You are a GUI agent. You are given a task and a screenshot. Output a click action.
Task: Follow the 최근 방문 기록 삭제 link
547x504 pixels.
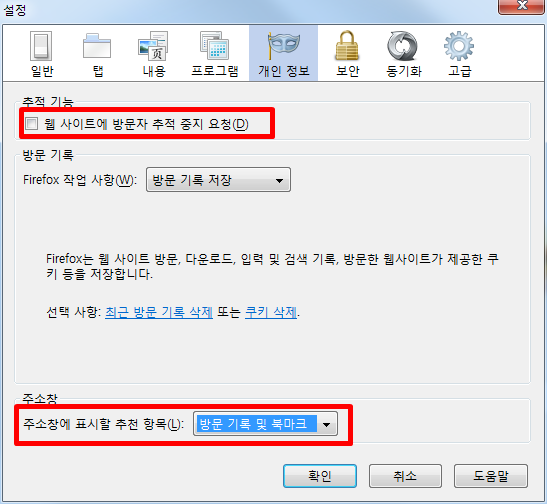pos(159,312)
